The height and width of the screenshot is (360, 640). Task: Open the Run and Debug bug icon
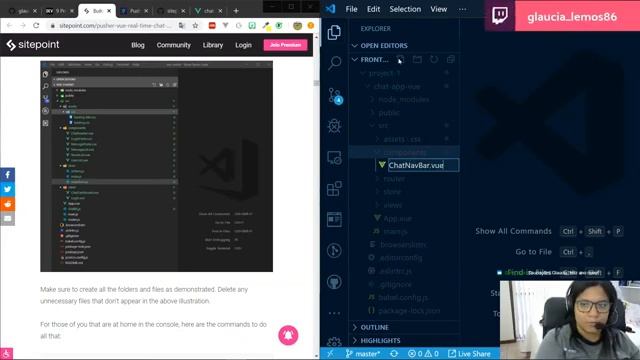334,126
